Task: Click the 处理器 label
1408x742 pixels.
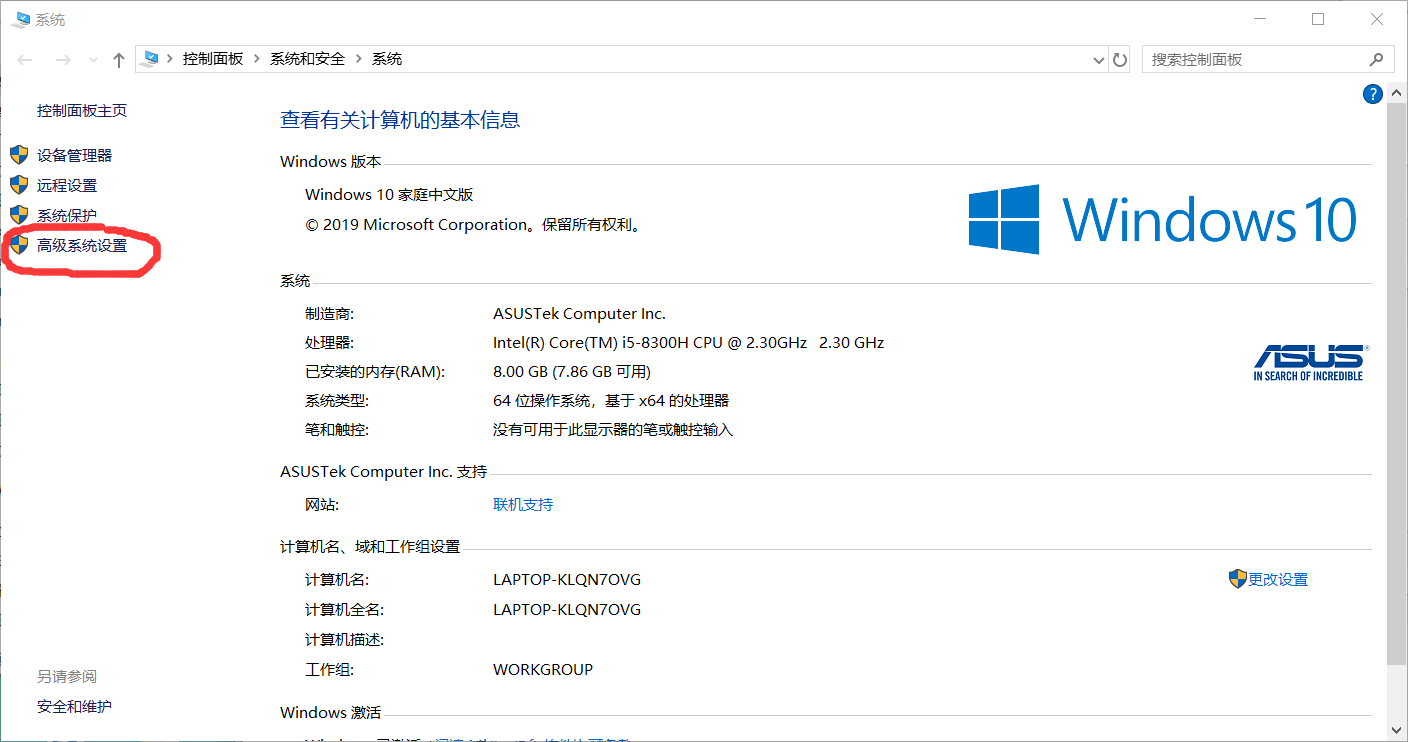Action: [x=330, y=342]
